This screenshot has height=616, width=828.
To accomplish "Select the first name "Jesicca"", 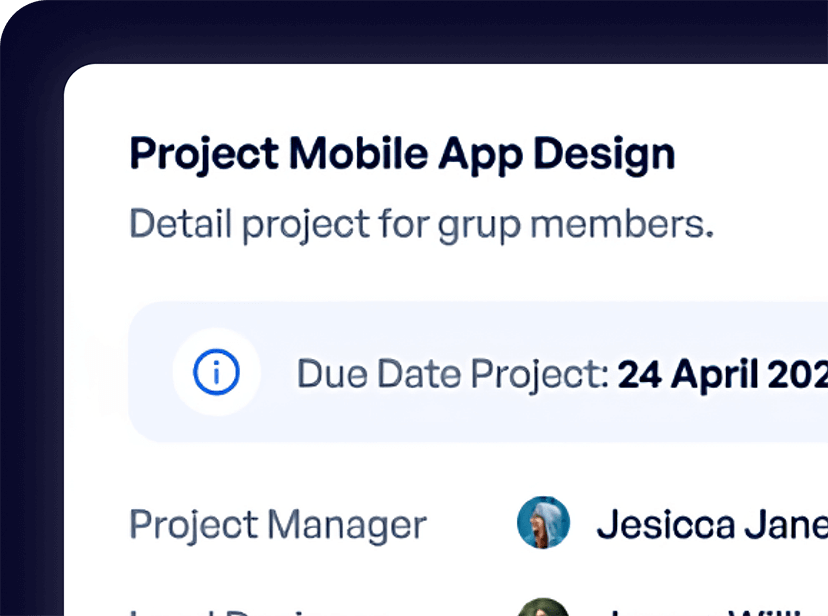I will click(661, 524).
